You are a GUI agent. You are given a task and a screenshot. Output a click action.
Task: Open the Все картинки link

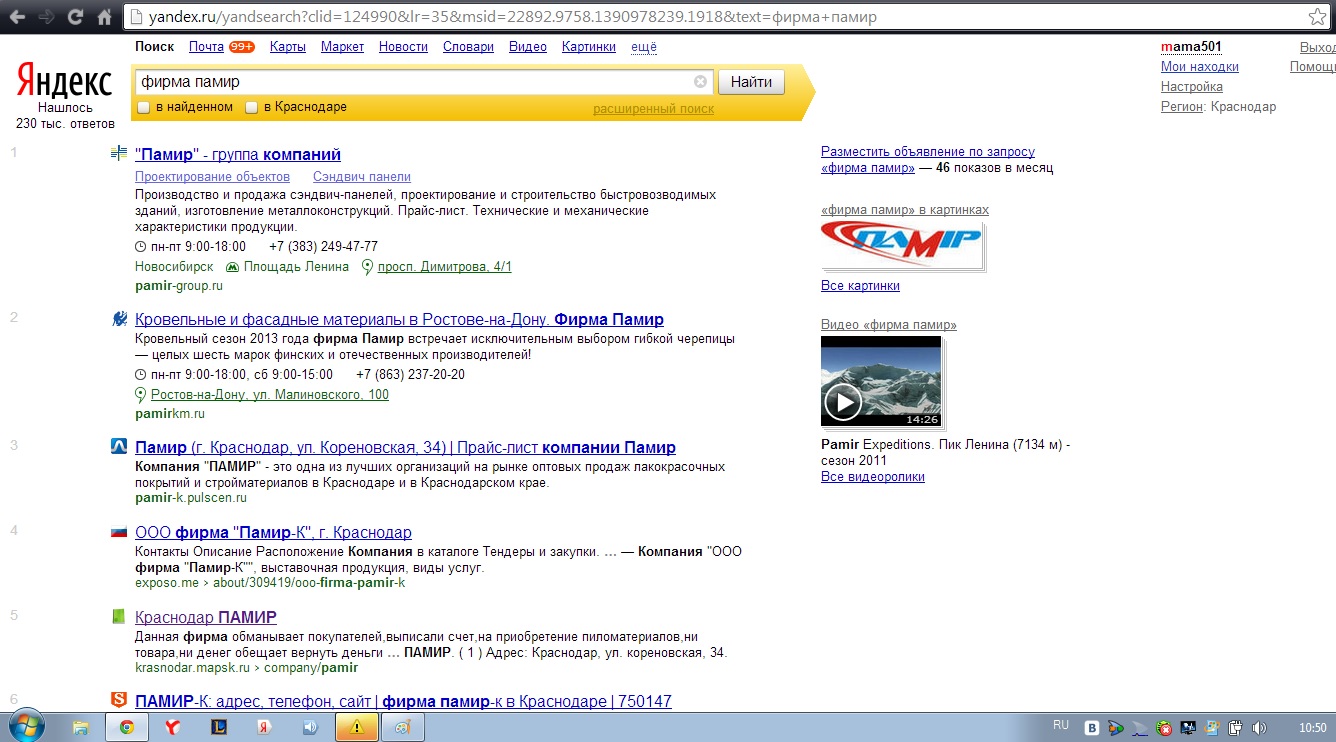(860, 286)
